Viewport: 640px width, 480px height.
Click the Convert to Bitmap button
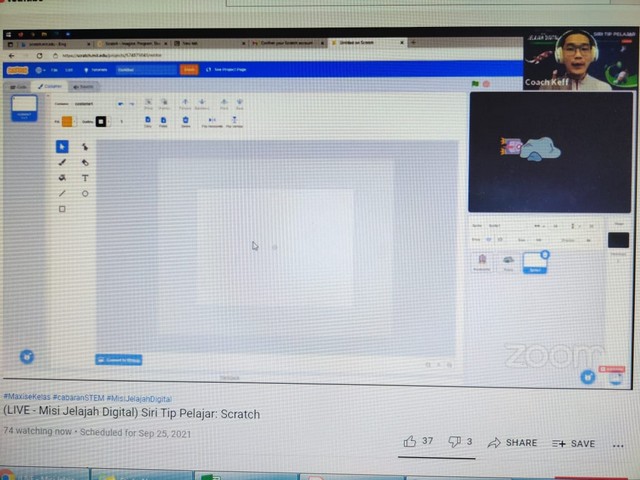click(x=119, y=359)
